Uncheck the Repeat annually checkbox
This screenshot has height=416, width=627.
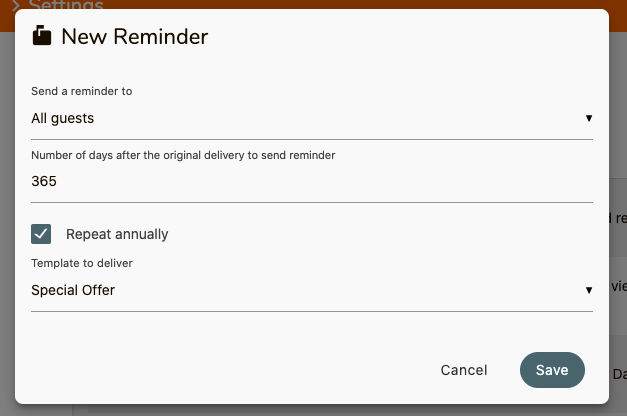point(41,234)
